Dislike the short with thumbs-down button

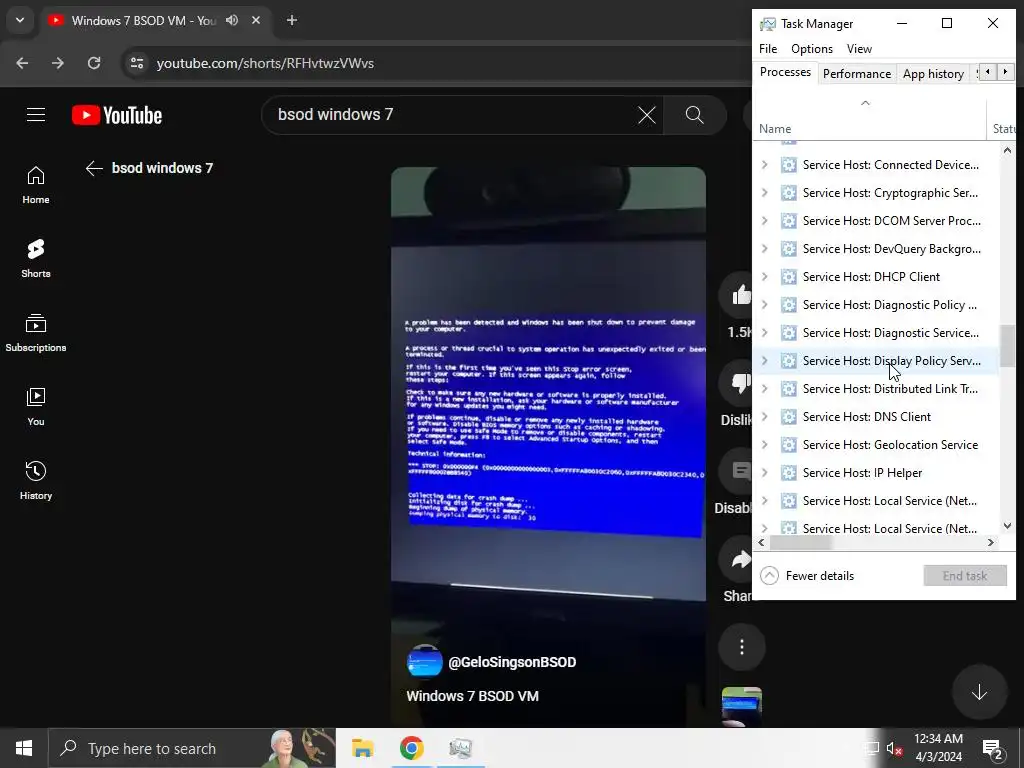[x=738, y=383]
